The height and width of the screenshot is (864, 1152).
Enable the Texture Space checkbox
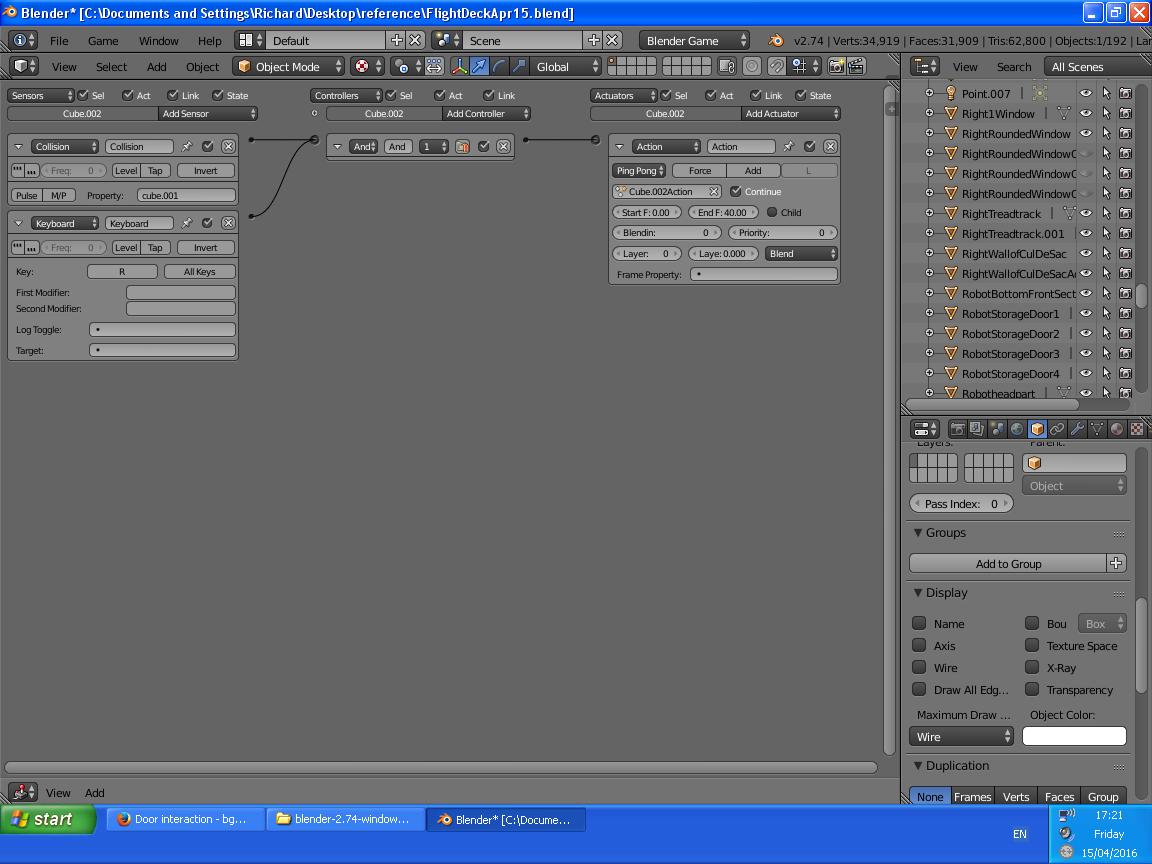coord(1032,645)
